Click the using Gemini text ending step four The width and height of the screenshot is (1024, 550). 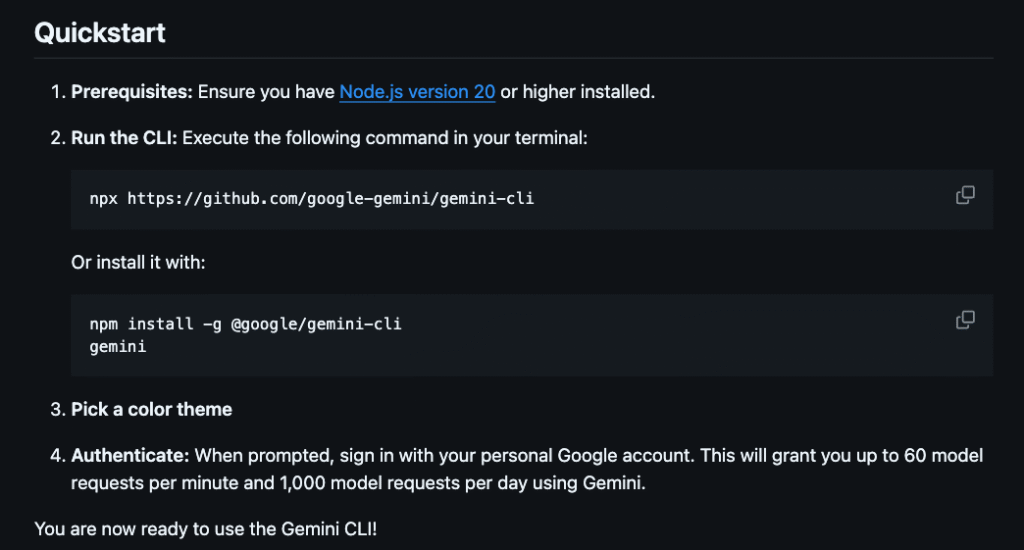pos(589,483)
